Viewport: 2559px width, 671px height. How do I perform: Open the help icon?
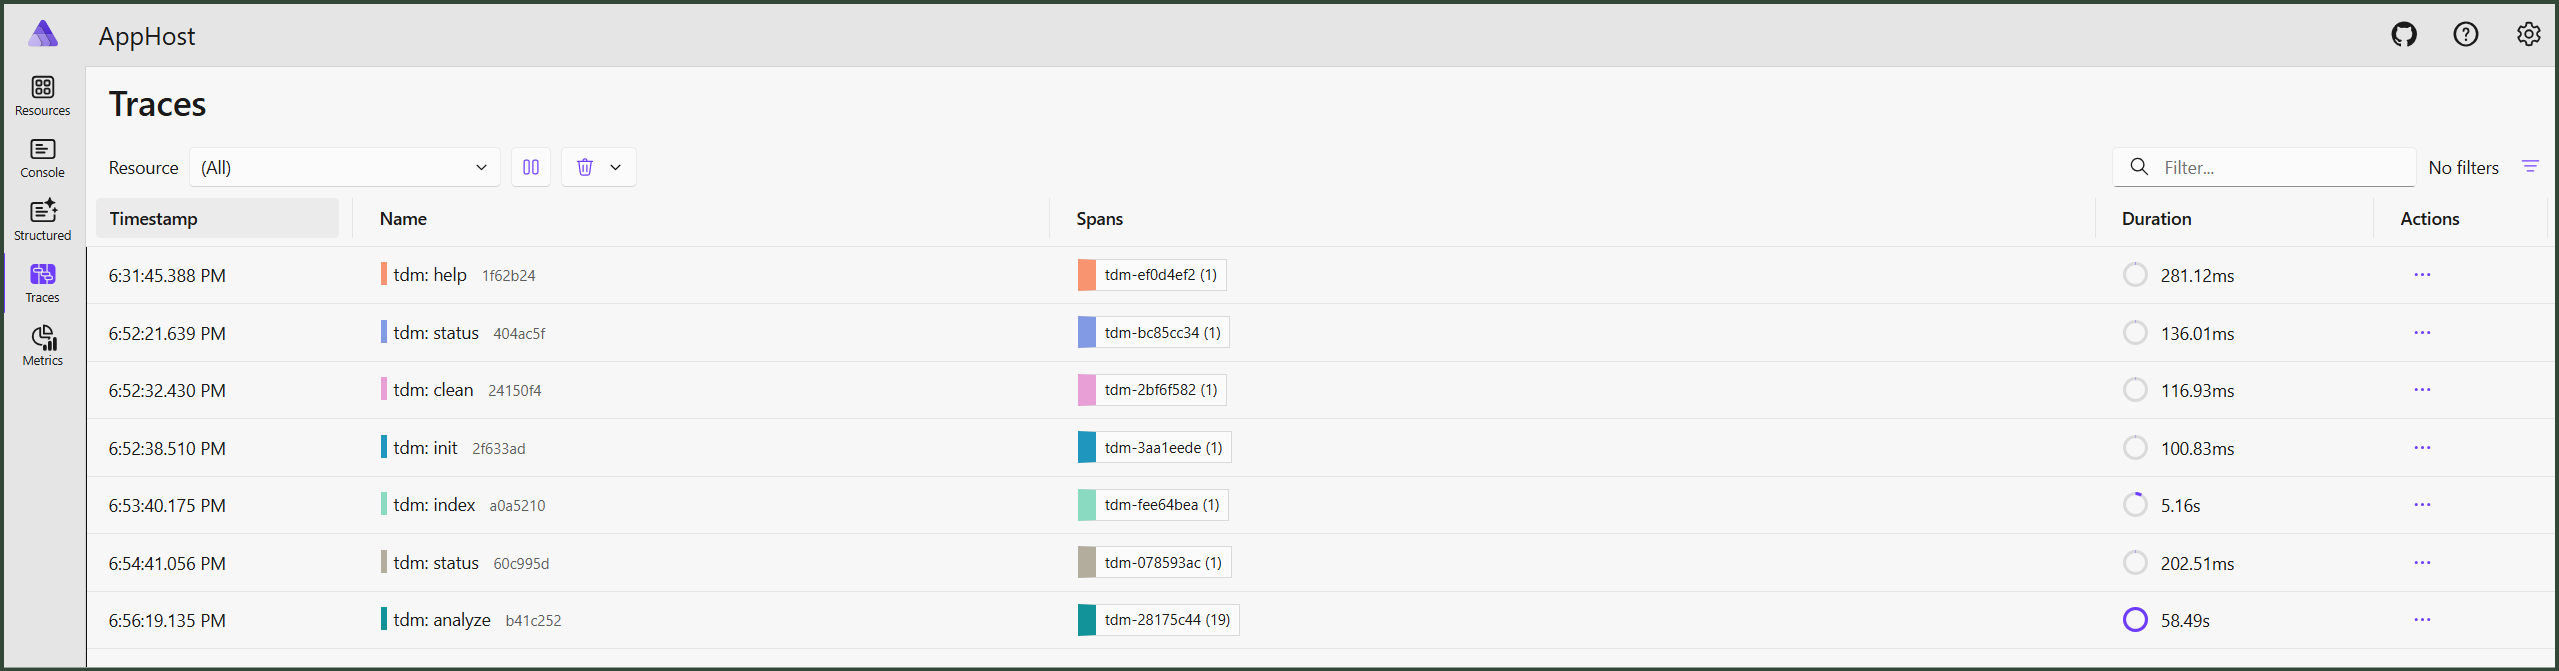coord(2466,35)
